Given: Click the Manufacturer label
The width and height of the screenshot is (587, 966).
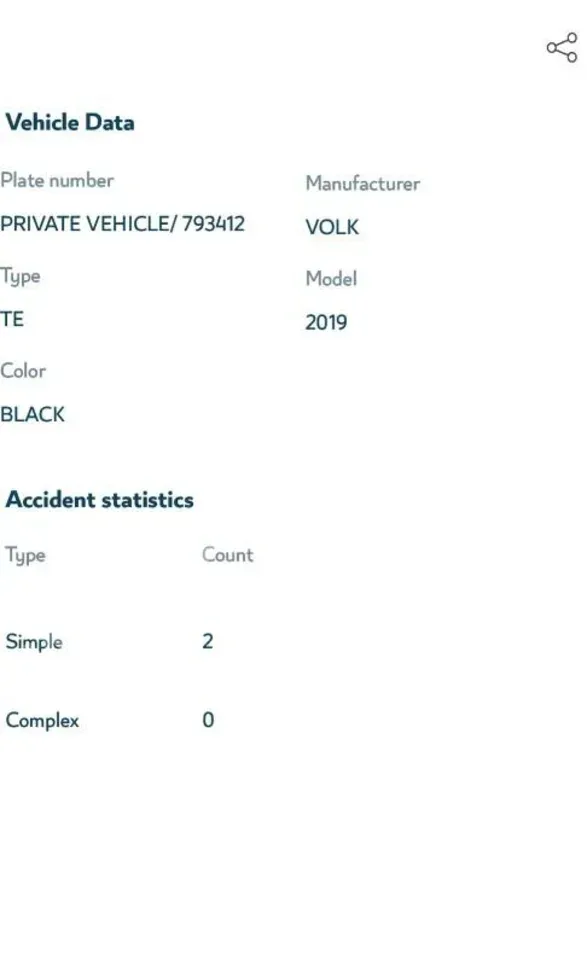Looking at the screenshot, I should coord(363,183).
